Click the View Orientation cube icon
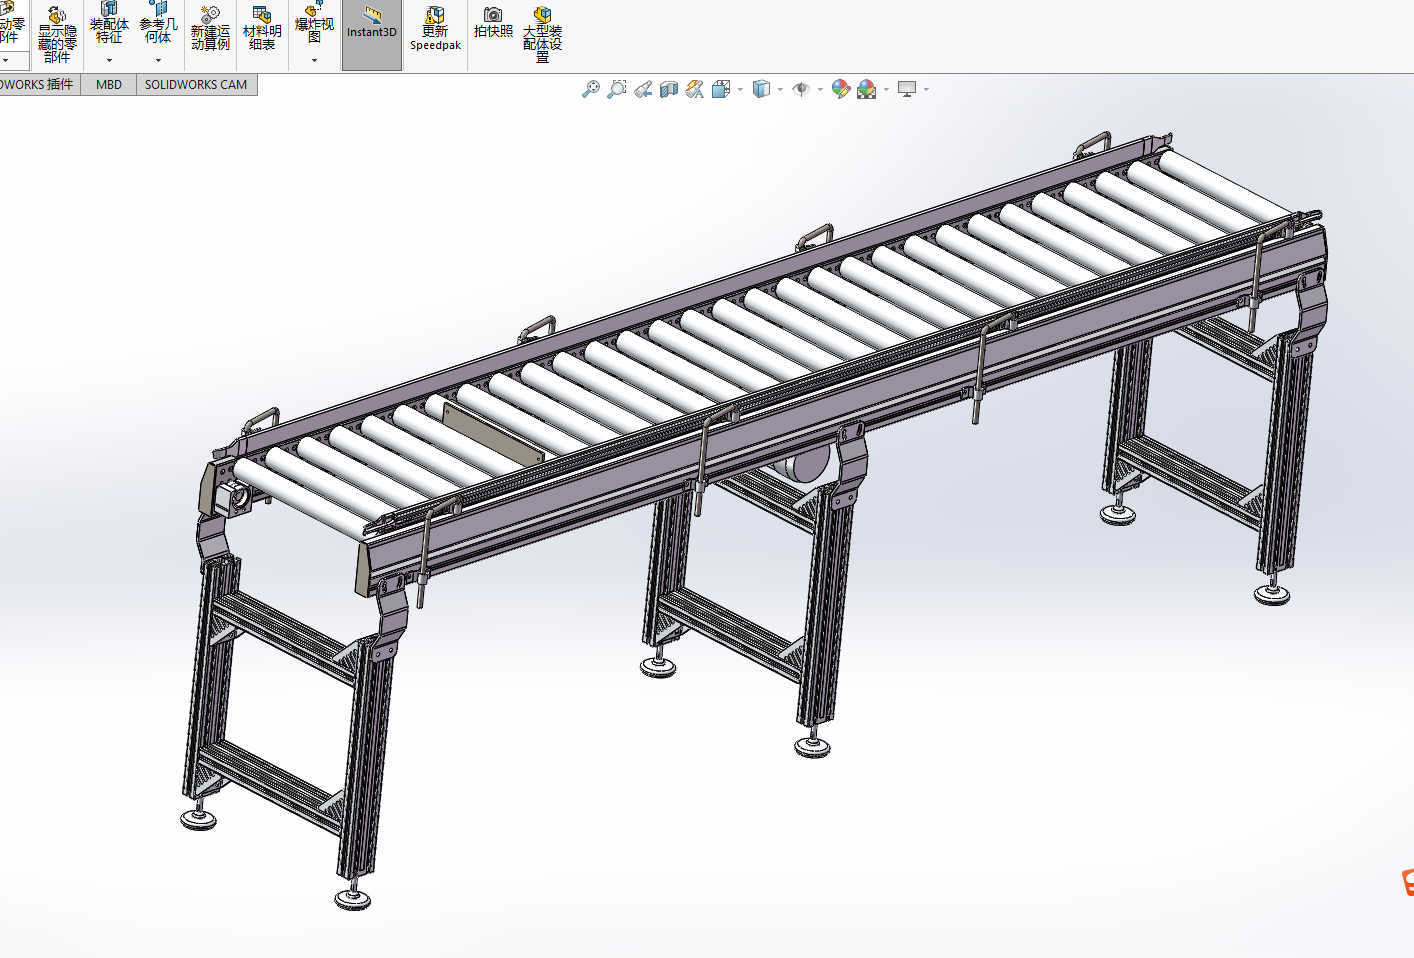Screen dimensions: 1414x958 click(x=721, y=89)
